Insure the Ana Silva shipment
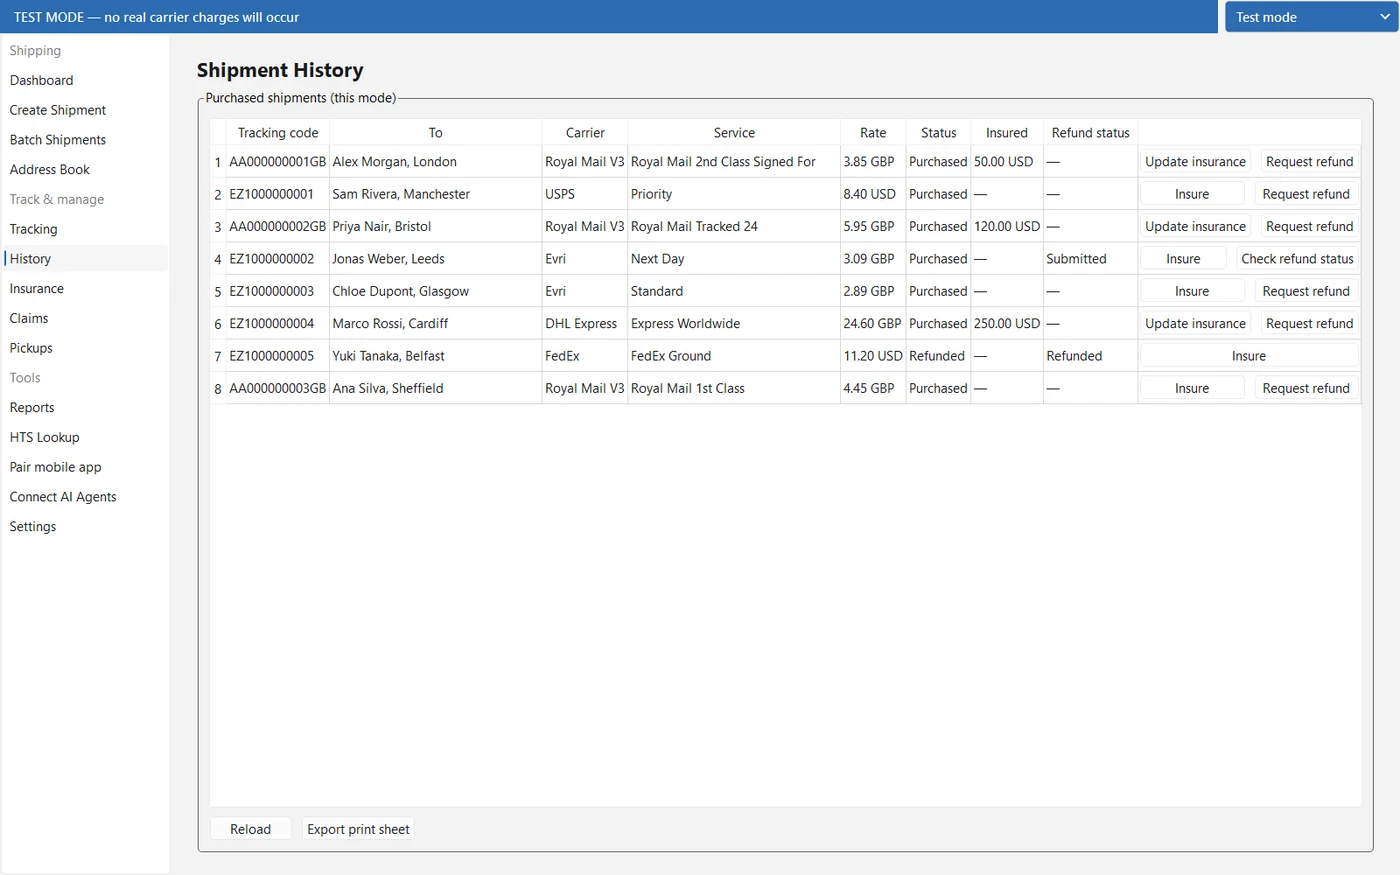 (1192, 388)
